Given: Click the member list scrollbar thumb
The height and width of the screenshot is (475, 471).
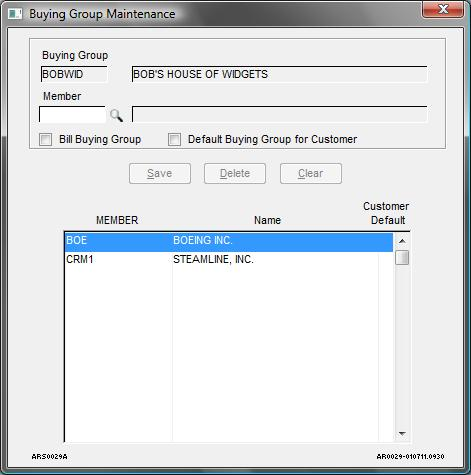Looking at the screenshot, I should (402, 257).
